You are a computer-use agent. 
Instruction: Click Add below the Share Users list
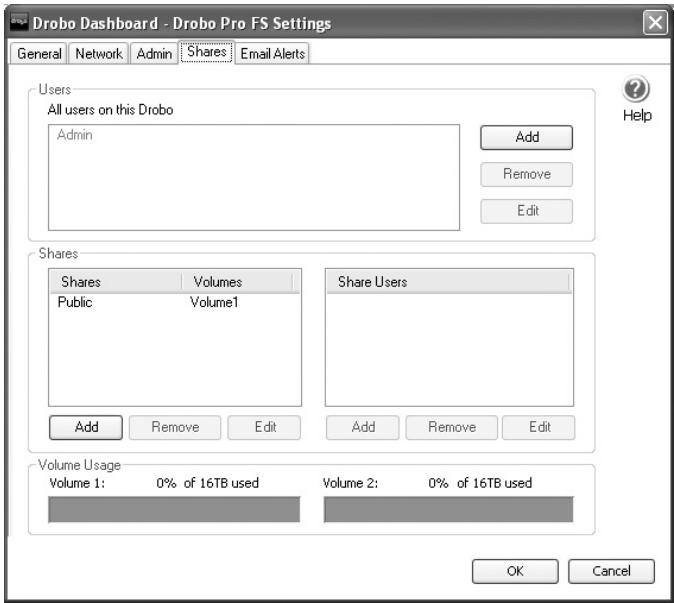pyautogui.click(x=363, y=427)
